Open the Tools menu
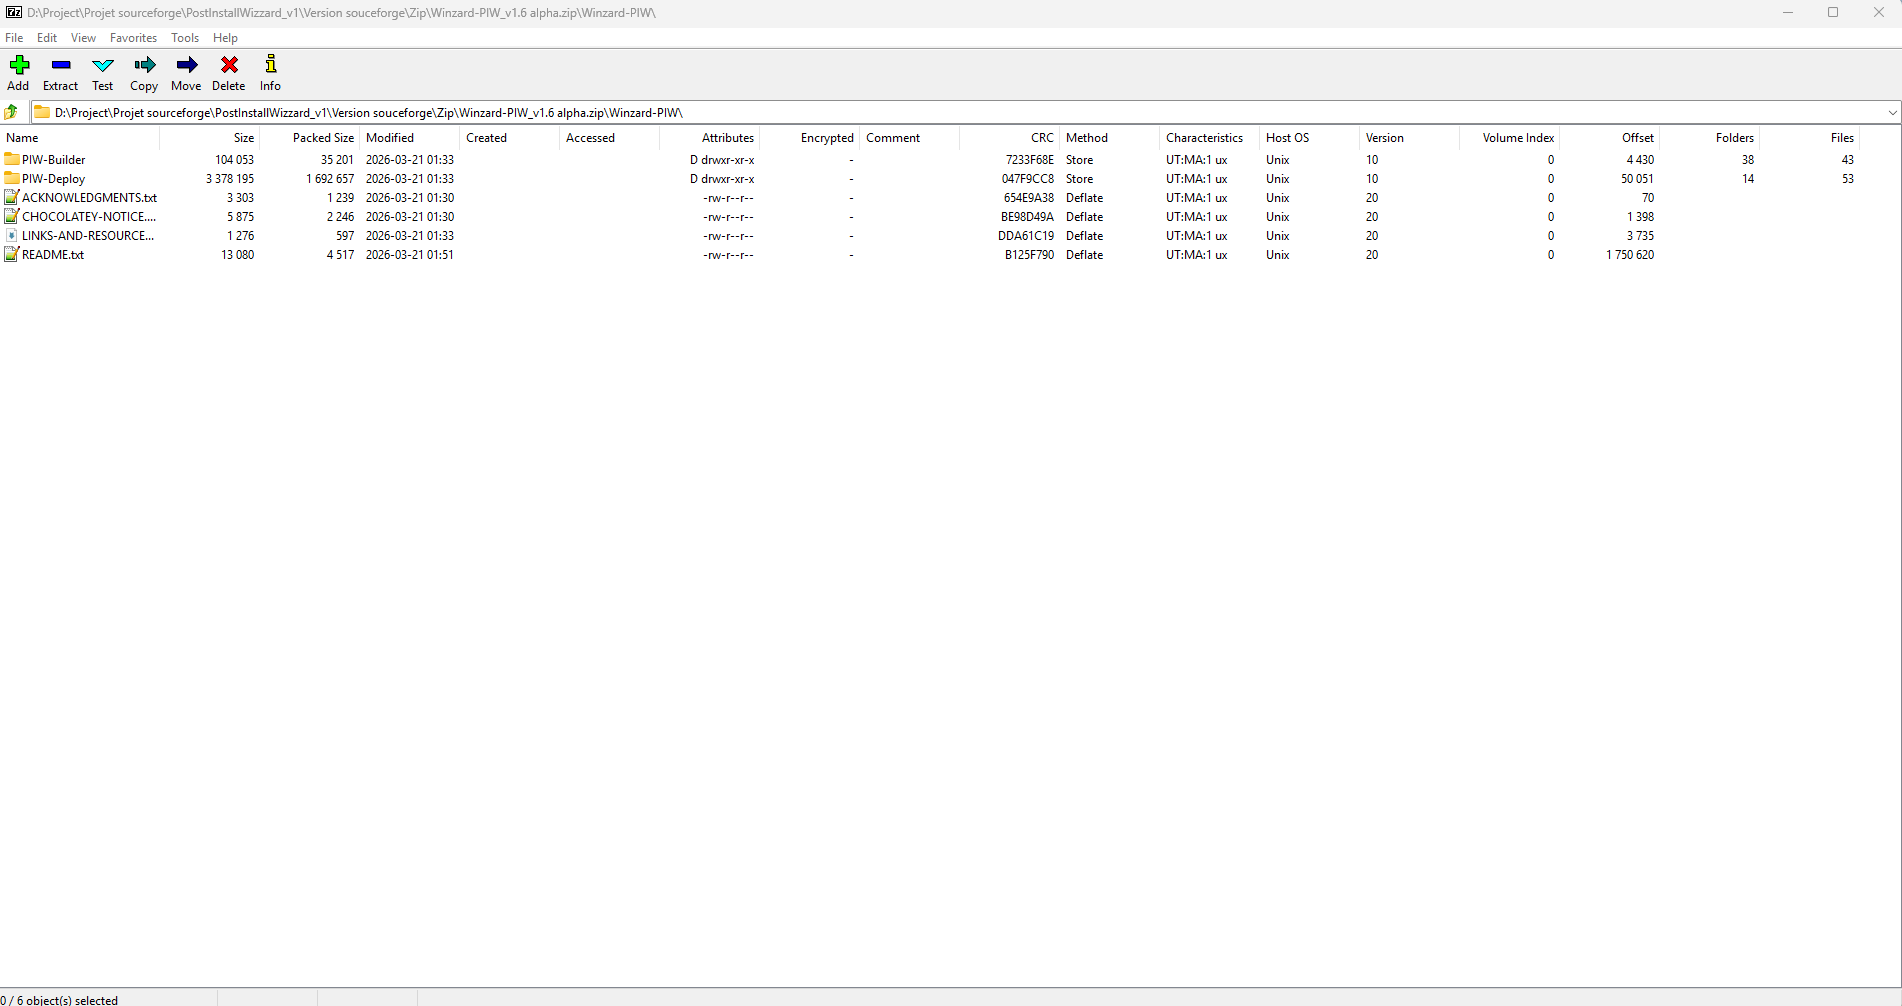Screen dimensions: 1902x1006 (x=185, y=38)
